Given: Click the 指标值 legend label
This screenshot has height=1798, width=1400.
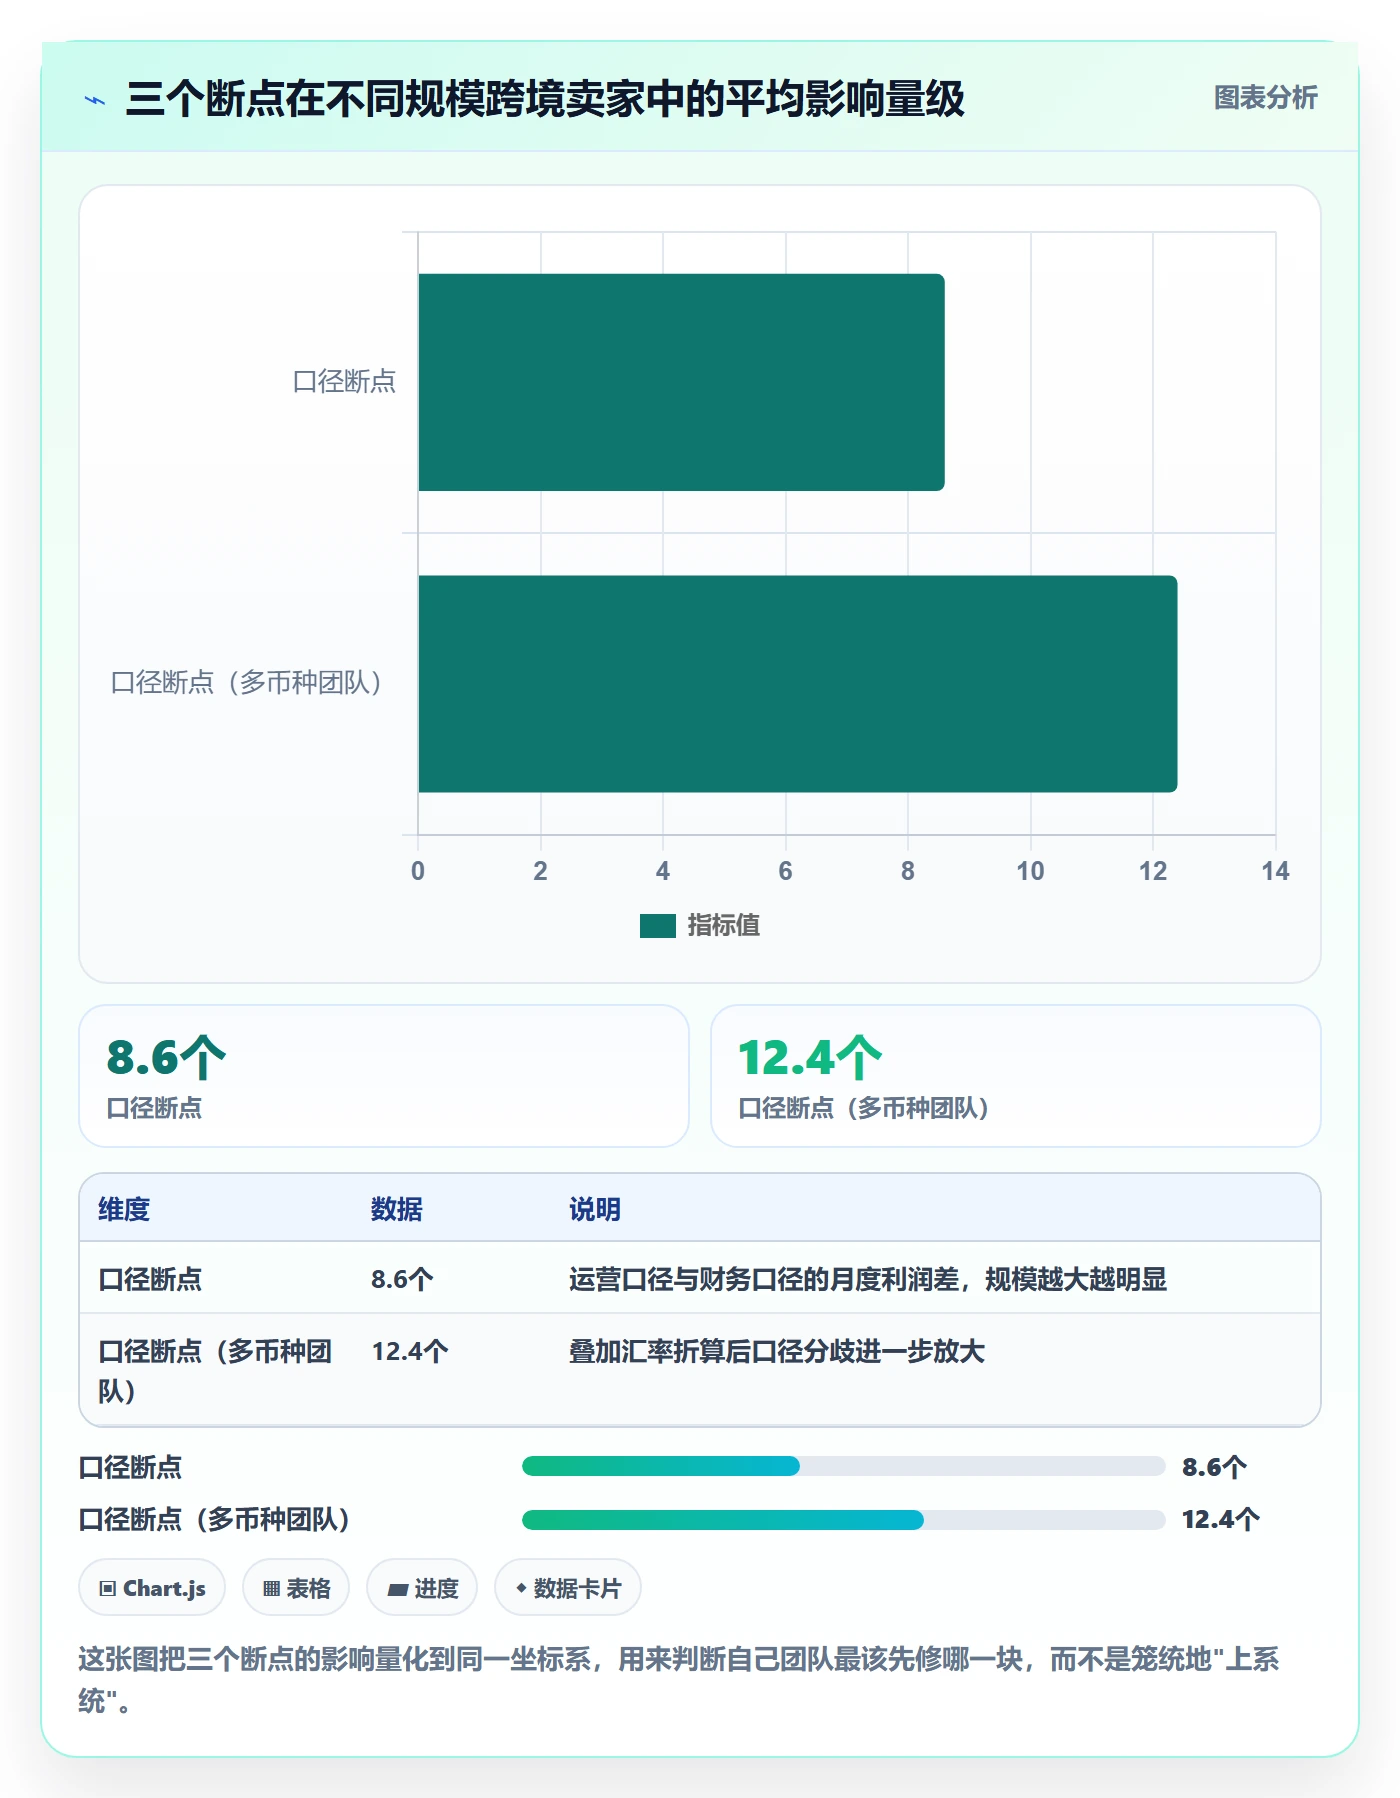Looking at the screenshot, I should pos(724,926).
